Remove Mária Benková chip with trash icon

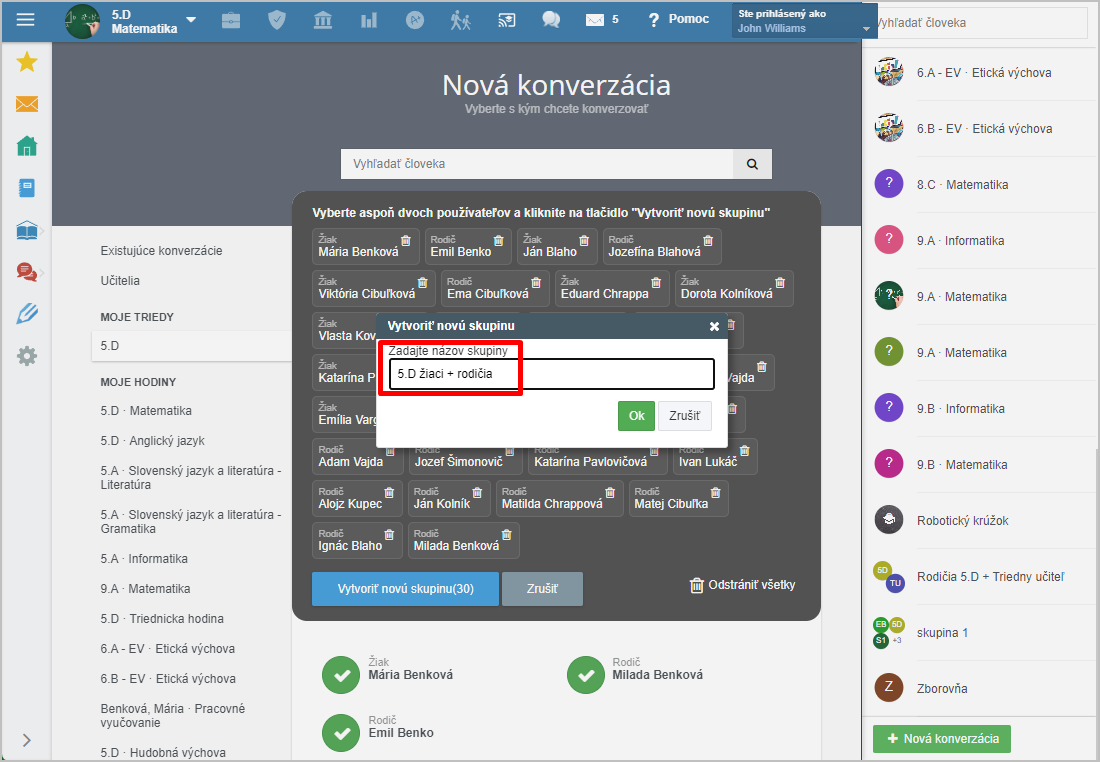coord(405,241)
